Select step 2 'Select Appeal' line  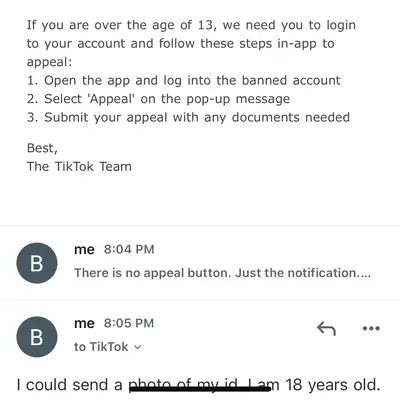tap(158, 99)
